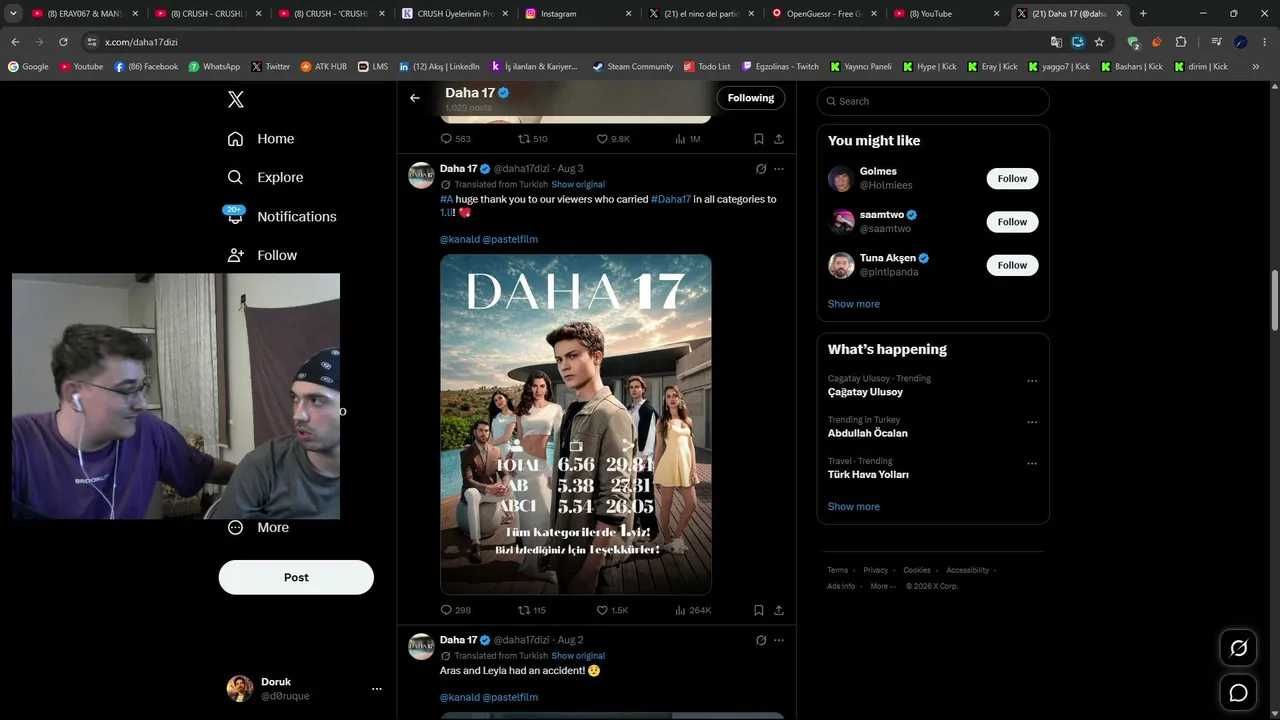The height and width of the screenshot is (720, 1280).
Task: Open the Chrome three-dot menu
Action: coord(1263,42)
